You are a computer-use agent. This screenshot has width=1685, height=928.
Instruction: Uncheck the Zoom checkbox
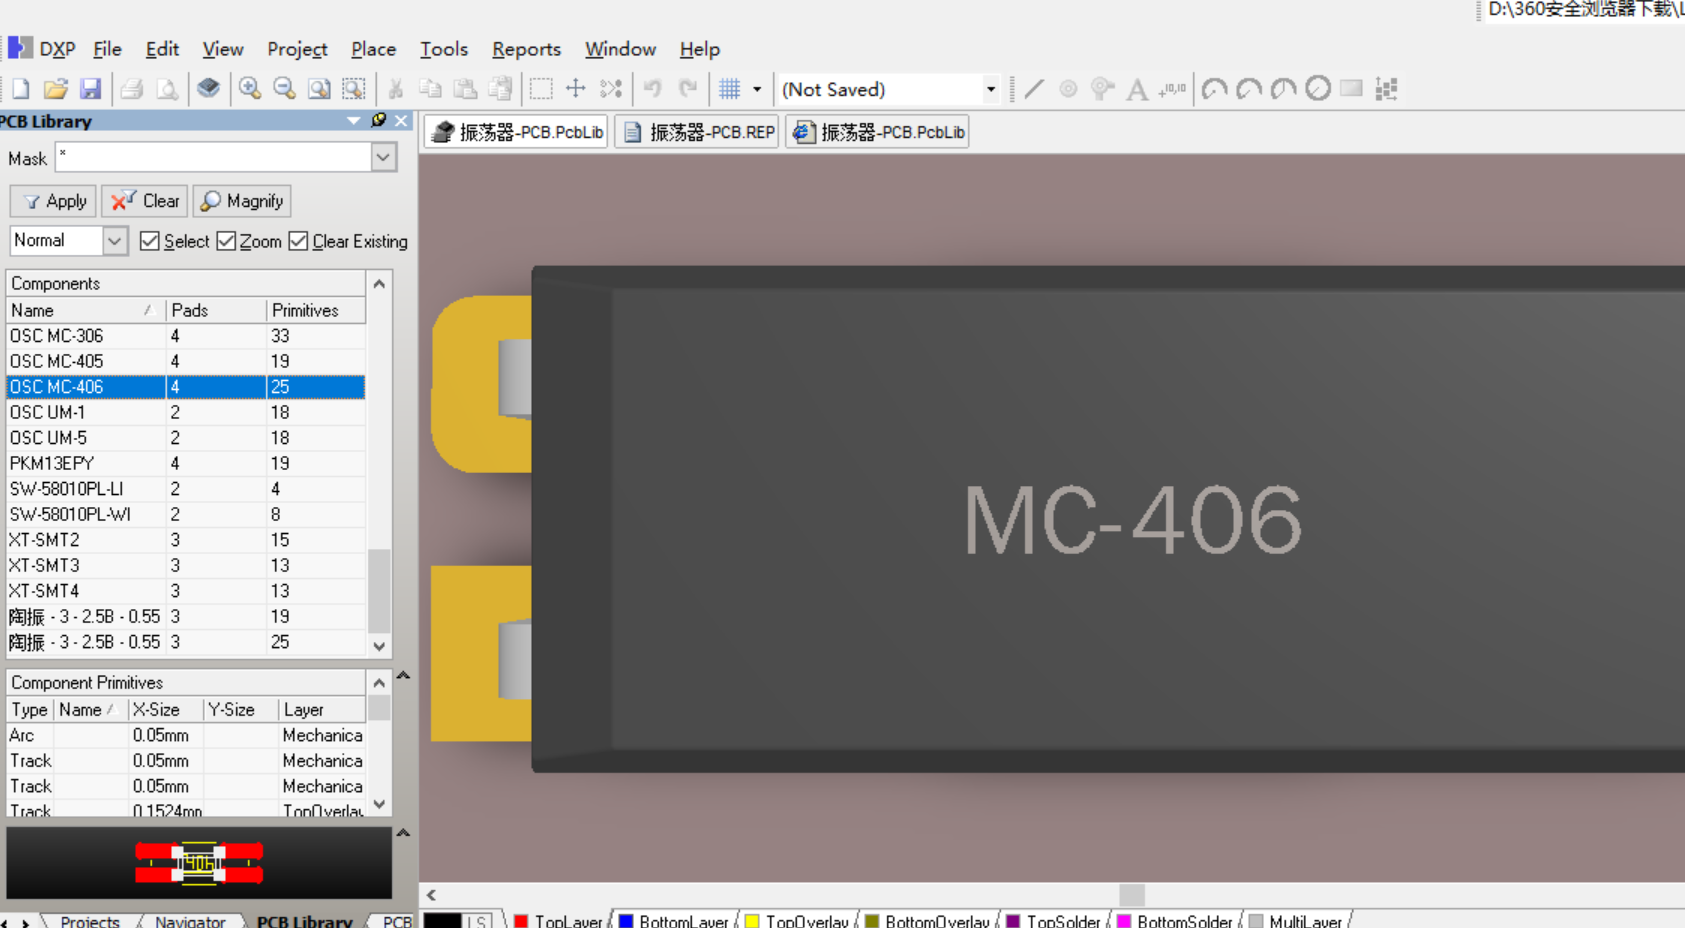coord(226,241)
